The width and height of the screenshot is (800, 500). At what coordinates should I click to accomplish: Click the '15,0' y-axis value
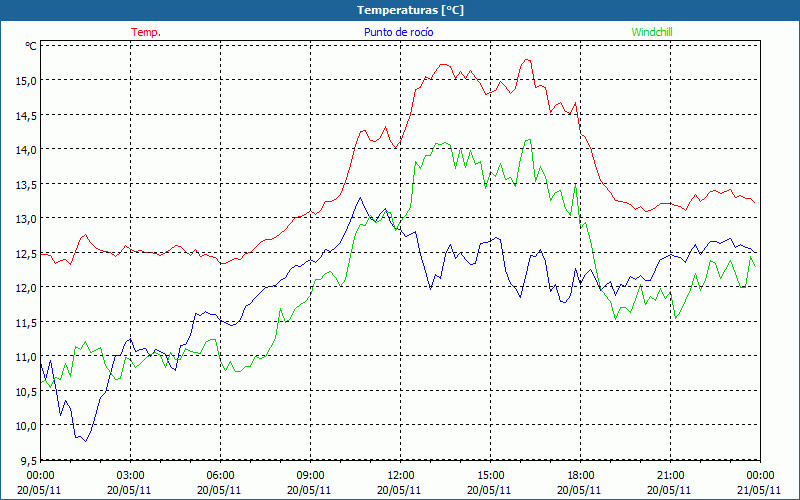pyautogui.click(x=27, y=81)
